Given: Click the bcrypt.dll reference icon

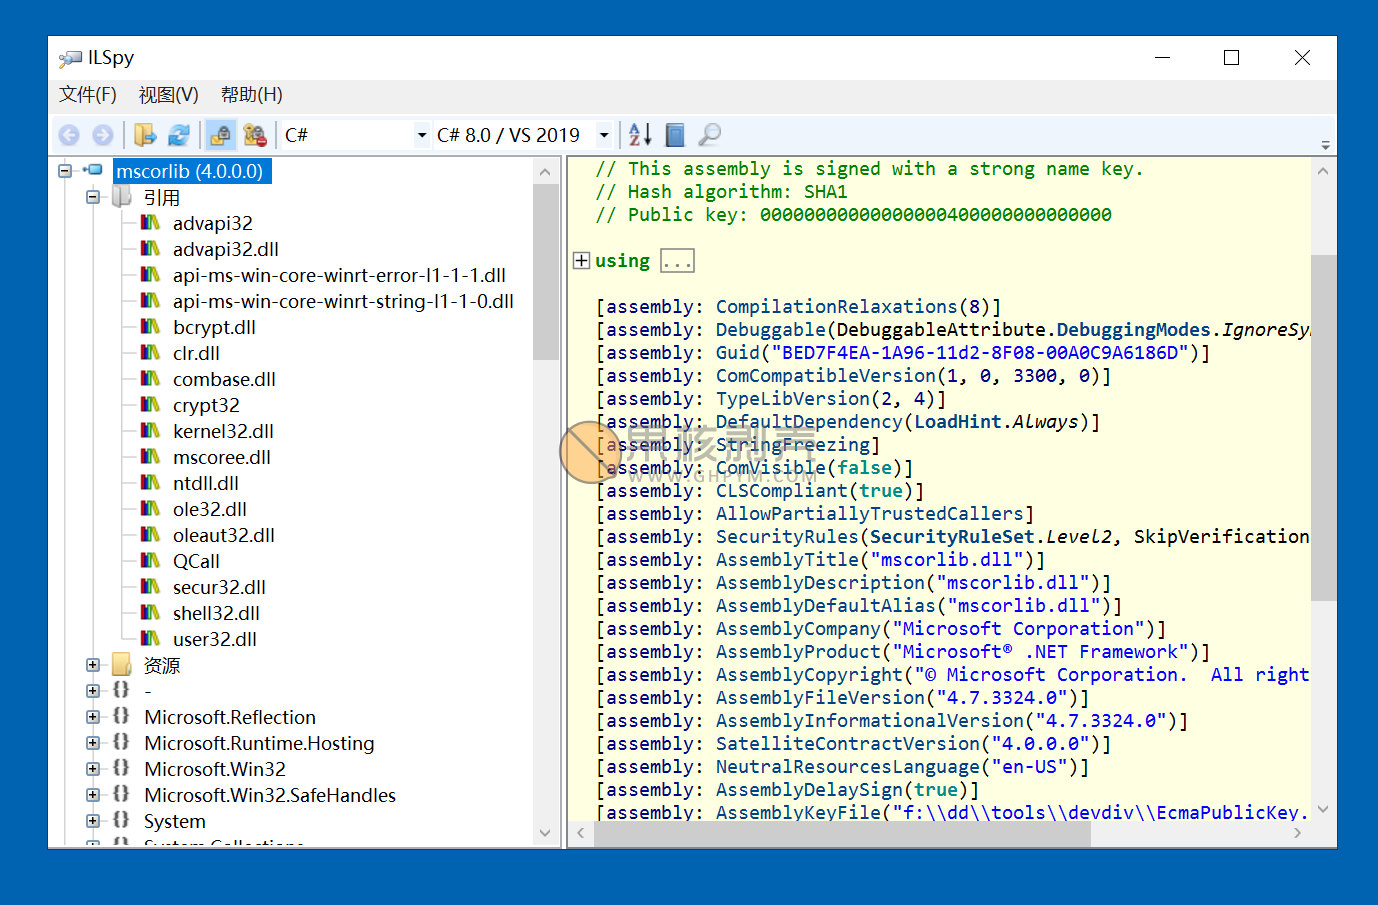Looking at the screenshot, I should point(150,326).
